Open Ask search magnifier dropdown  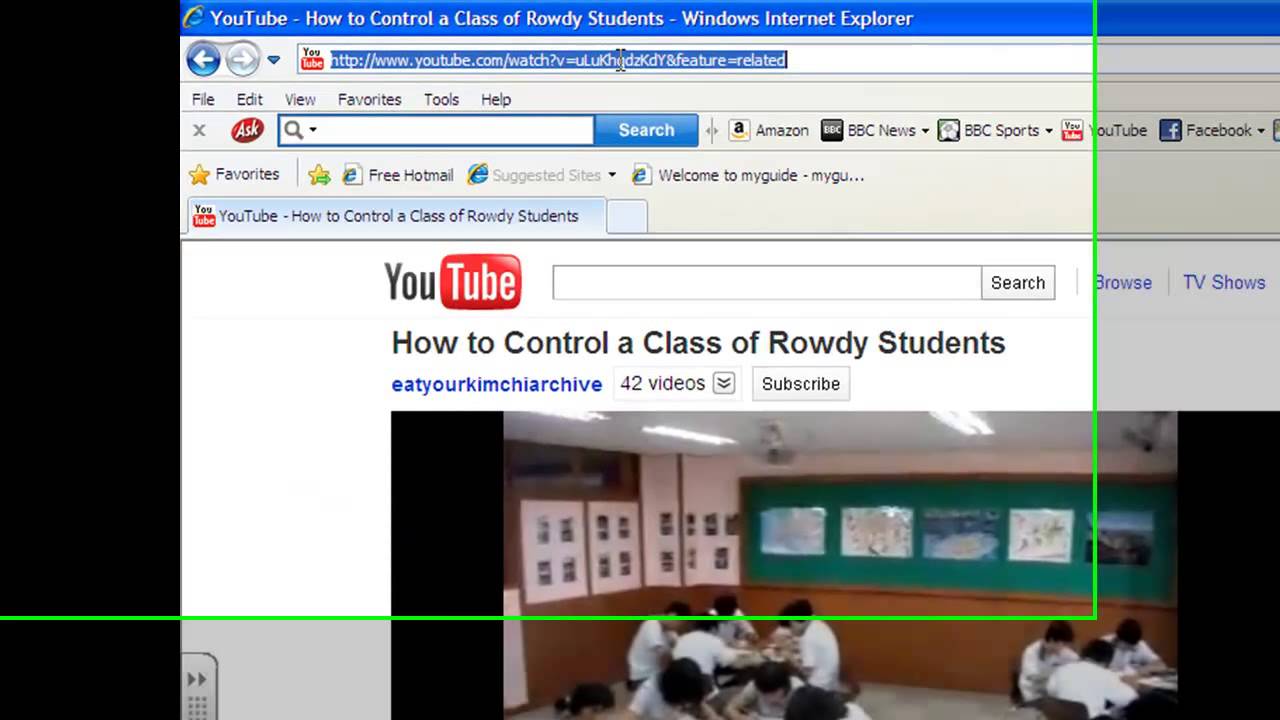coord(300,130)
